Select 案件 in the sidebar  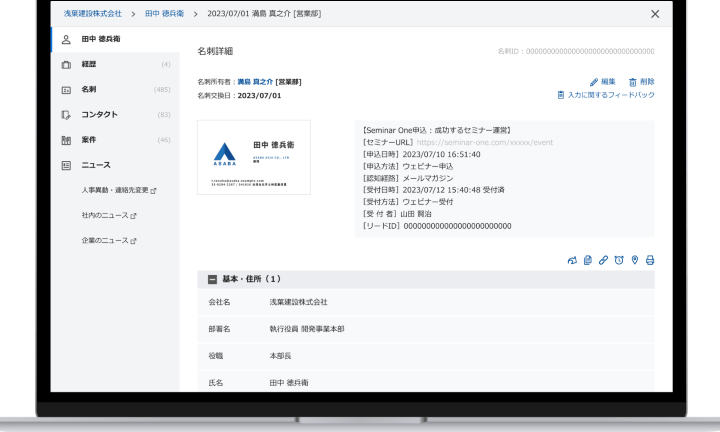[x=89, y=140]
